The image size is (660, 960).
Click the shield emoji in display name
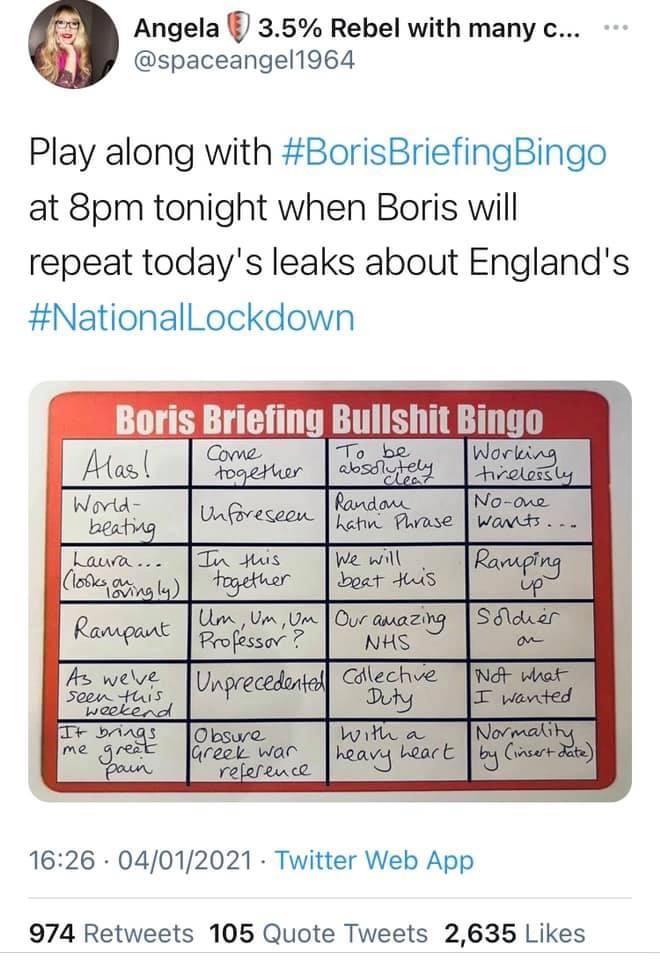[238, 29]
